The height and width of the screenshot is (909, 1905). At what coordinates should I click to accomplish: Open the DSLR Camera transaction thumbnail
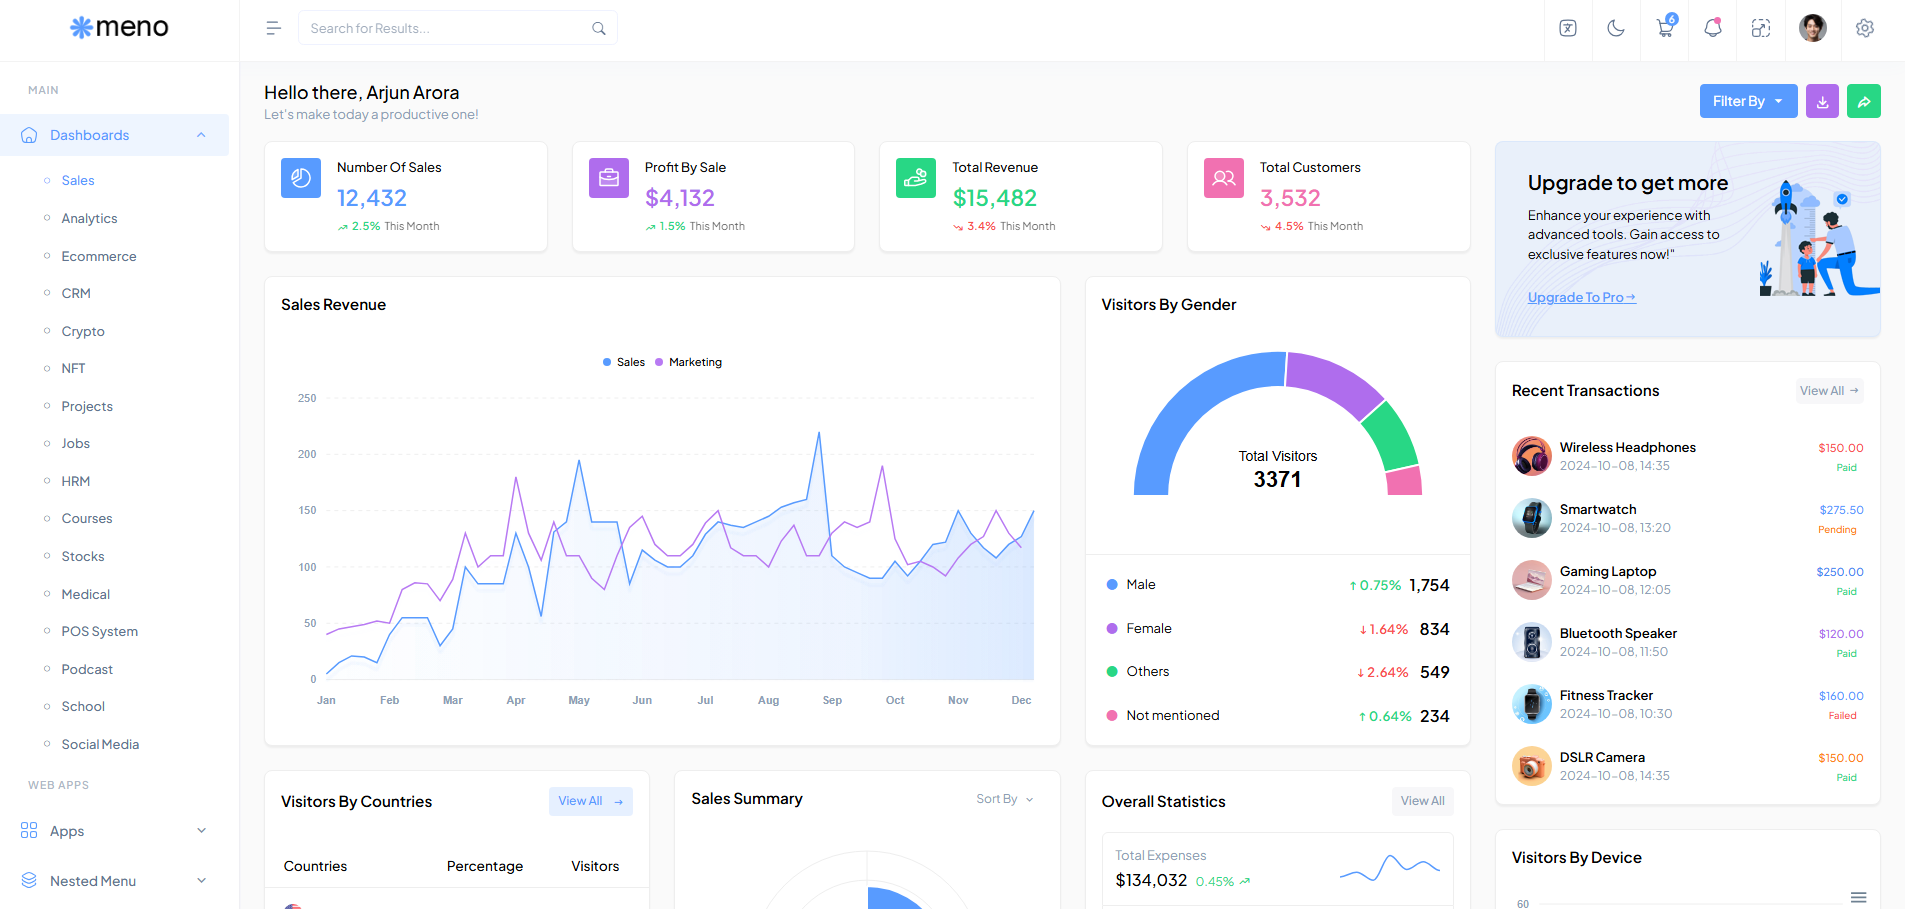pyautogui.click(x=1532, y=766)
